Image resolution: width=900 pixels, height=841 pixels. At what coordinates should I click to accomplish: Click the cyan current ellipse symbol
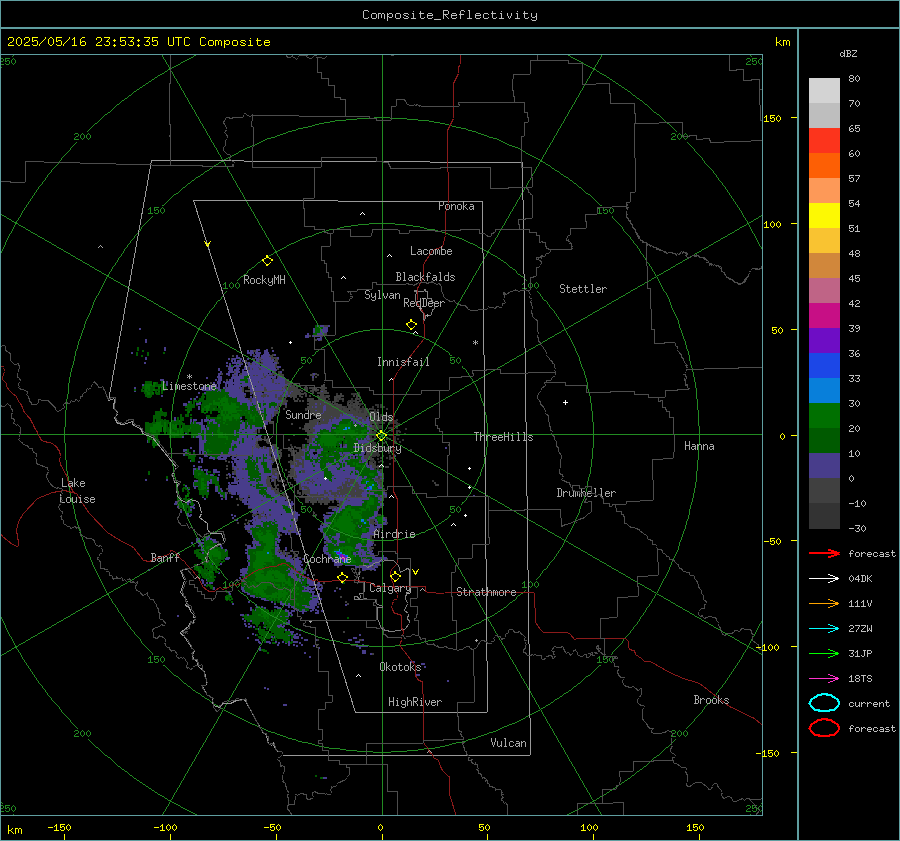pyautogui.click(x=824, y=703)
